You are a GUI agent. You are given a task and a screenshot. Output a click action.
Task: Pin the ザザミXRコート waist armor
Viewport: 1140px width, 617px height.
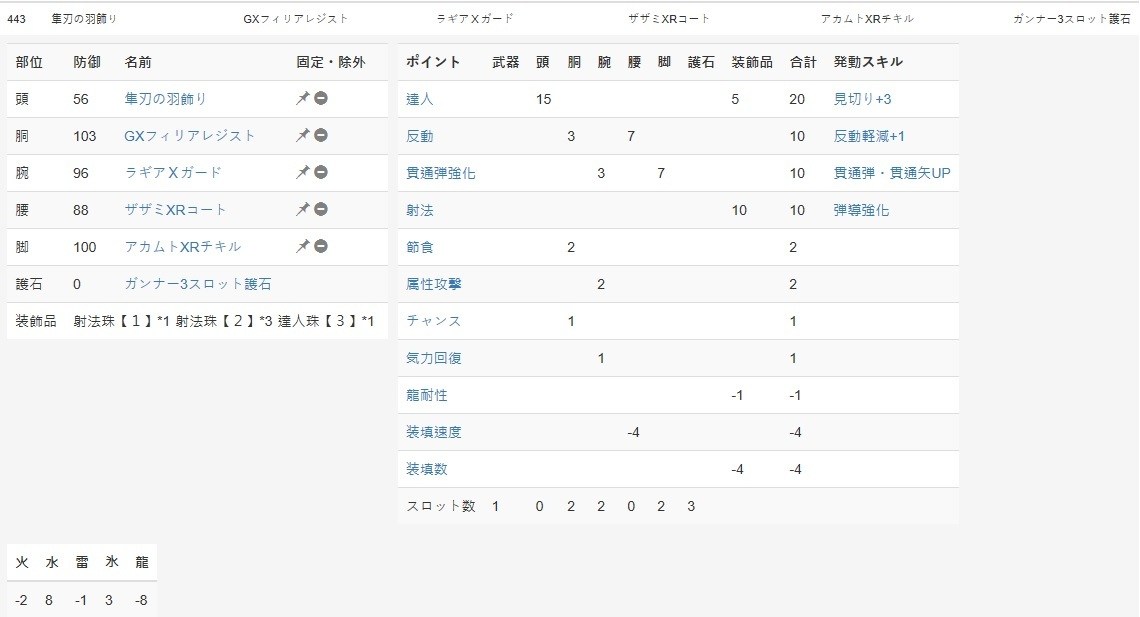(x=302, y=209)
